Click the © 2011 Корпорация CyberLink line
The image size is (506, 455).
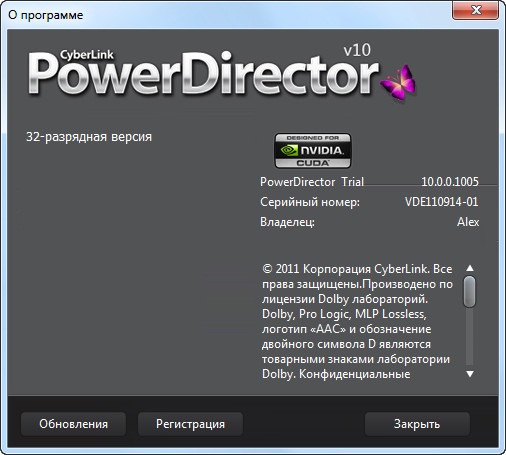pos(357,269)
